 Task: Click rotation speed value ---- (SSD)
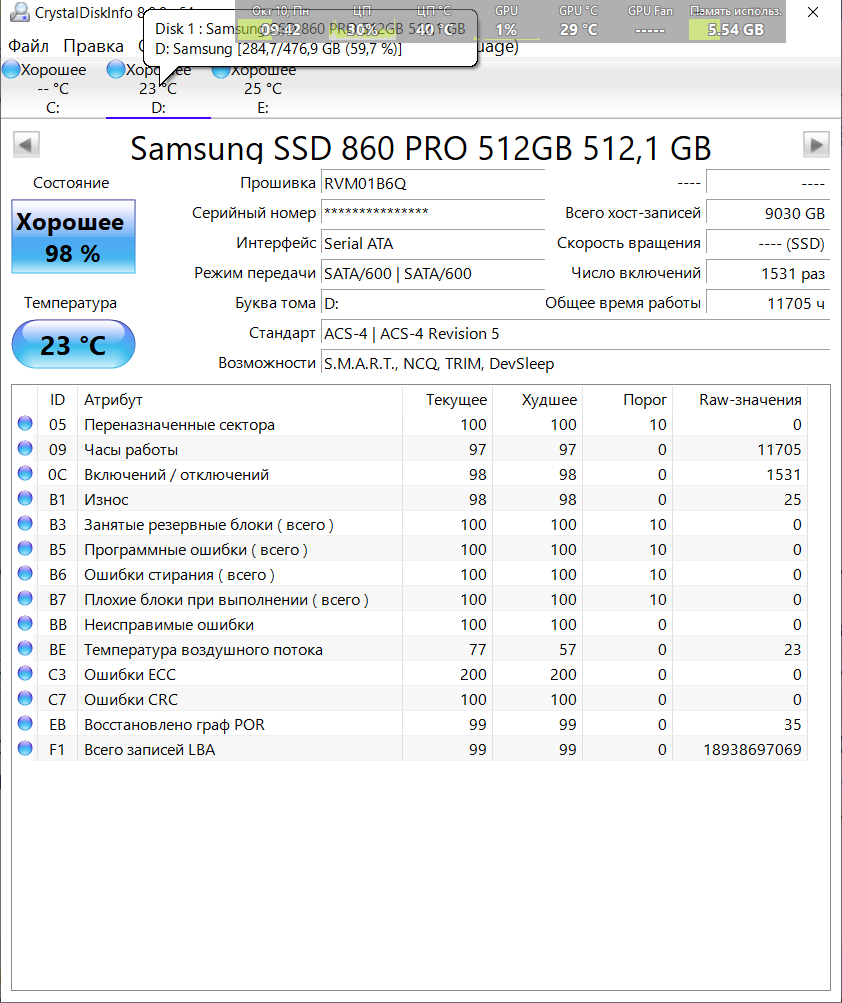click(x=768, y=243)
